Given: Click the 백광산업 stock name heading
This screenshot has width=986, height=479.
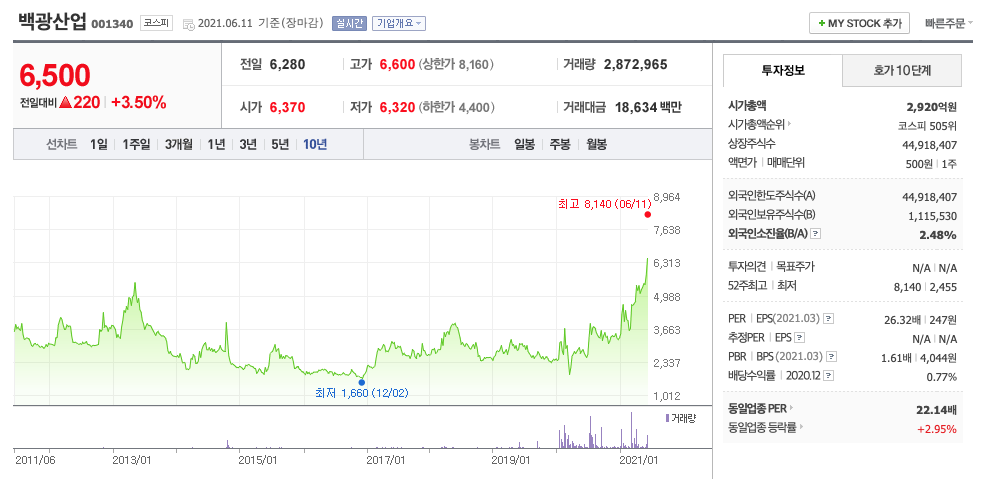Looking at the screenshot, I should coord(53,21).
